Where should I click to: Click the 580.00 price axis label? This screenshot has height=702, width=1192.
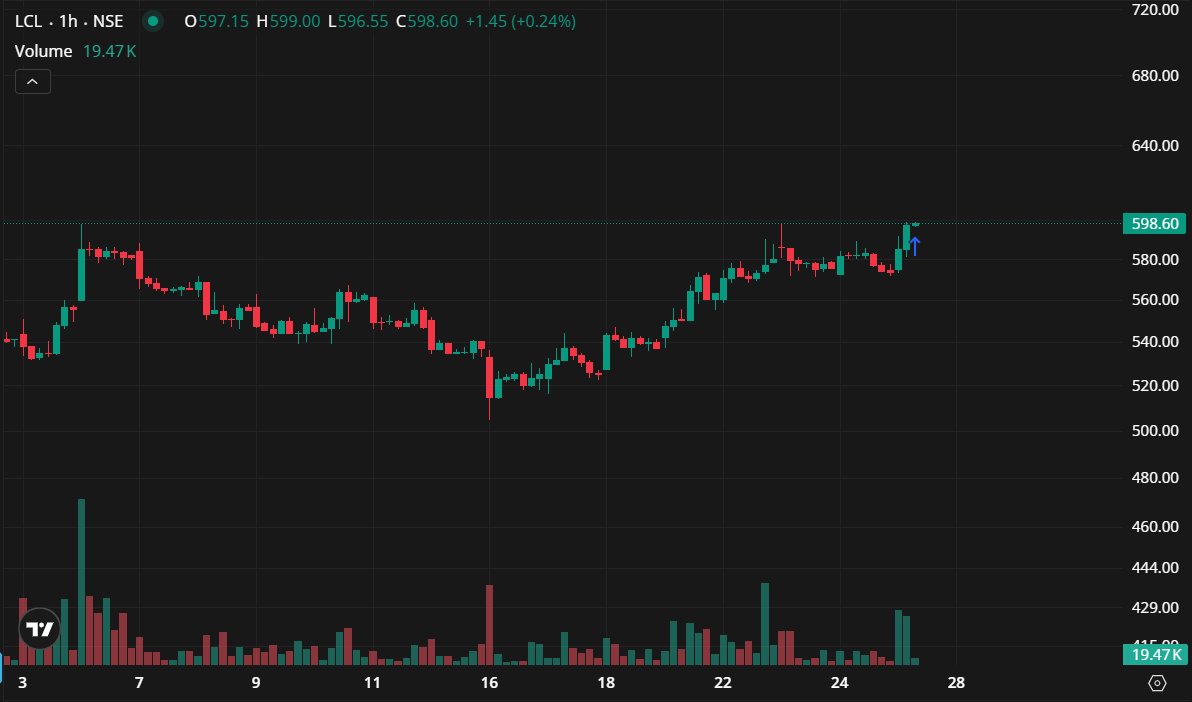[1155, 259]
